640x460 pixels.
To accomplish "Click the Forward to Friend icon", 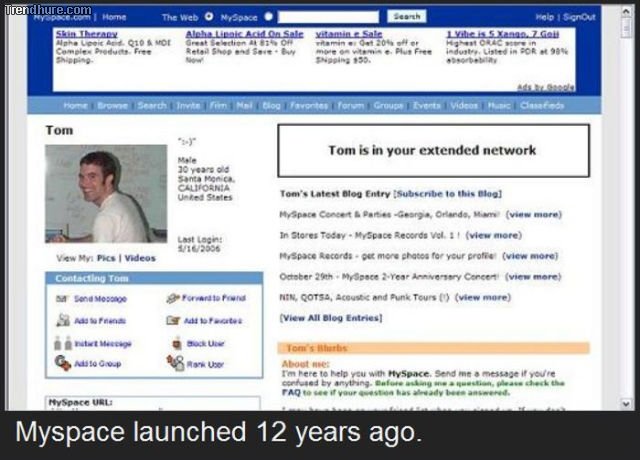I will coord(174,298).
